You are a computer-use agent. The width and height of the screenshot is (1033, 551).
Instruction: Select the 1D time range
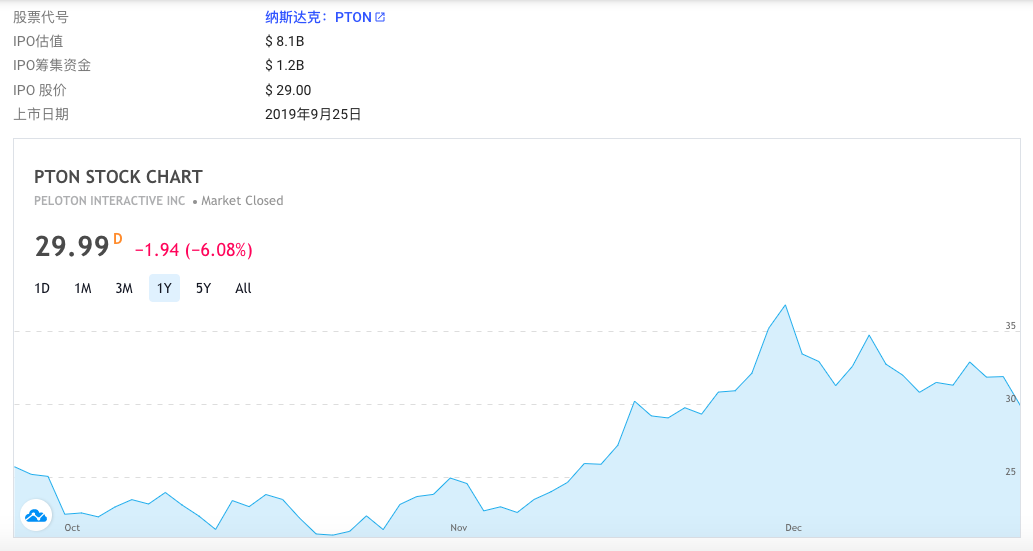click(x=42, y=288)
